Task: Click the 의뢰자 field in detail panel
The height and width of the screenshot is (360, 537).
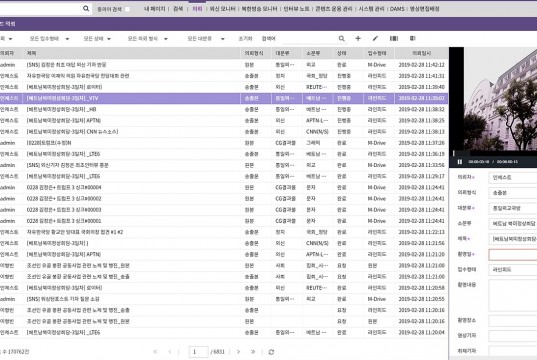Action: (x=513, y=177)
